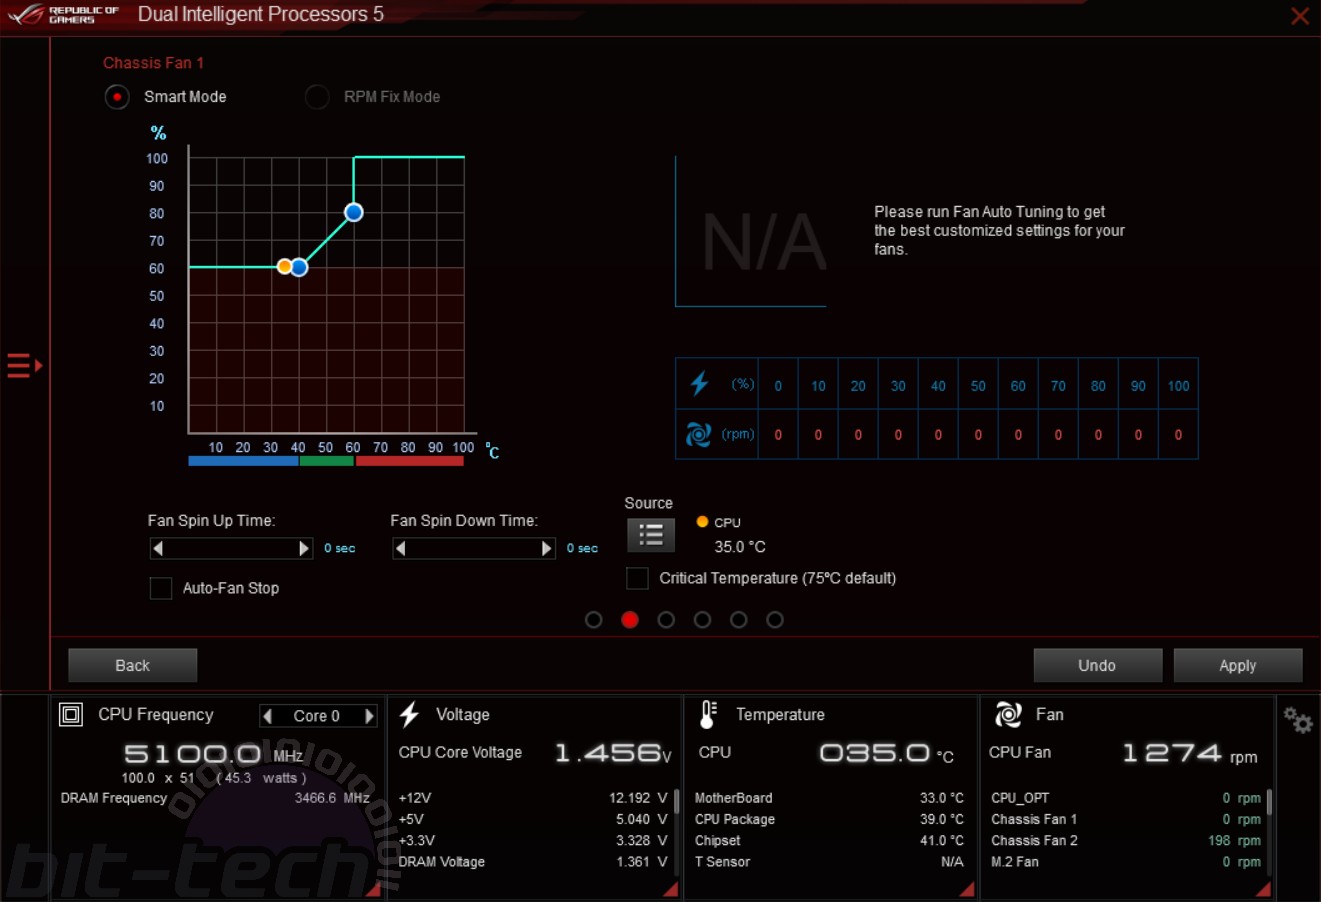
Task: Click Chassis Fan 2 row in Fan panel
Action: tap(1126, 841)
